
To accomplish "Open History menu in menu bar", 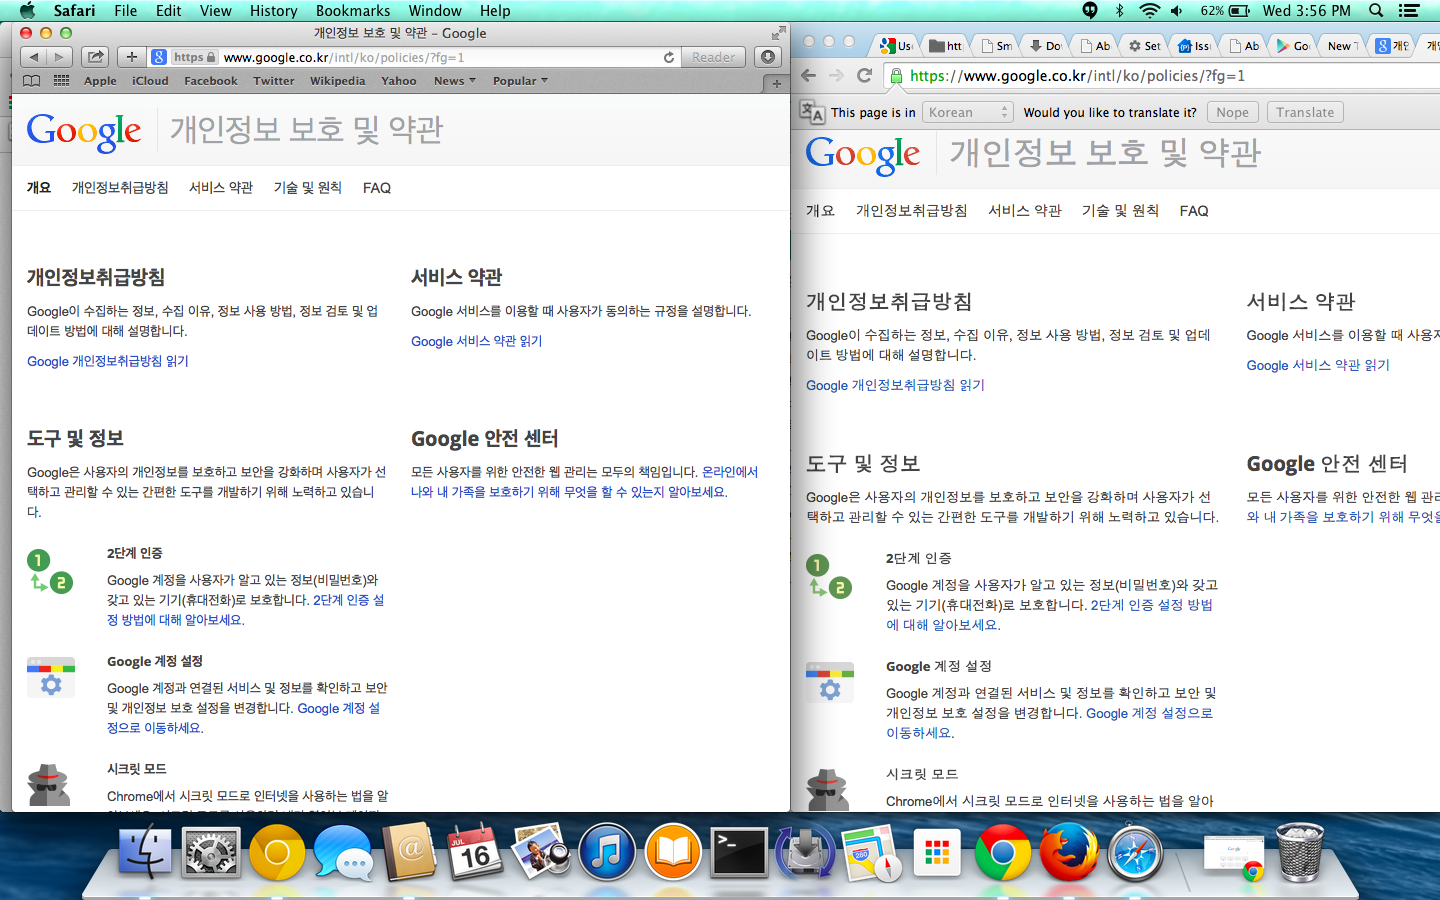I will point(273,11).
